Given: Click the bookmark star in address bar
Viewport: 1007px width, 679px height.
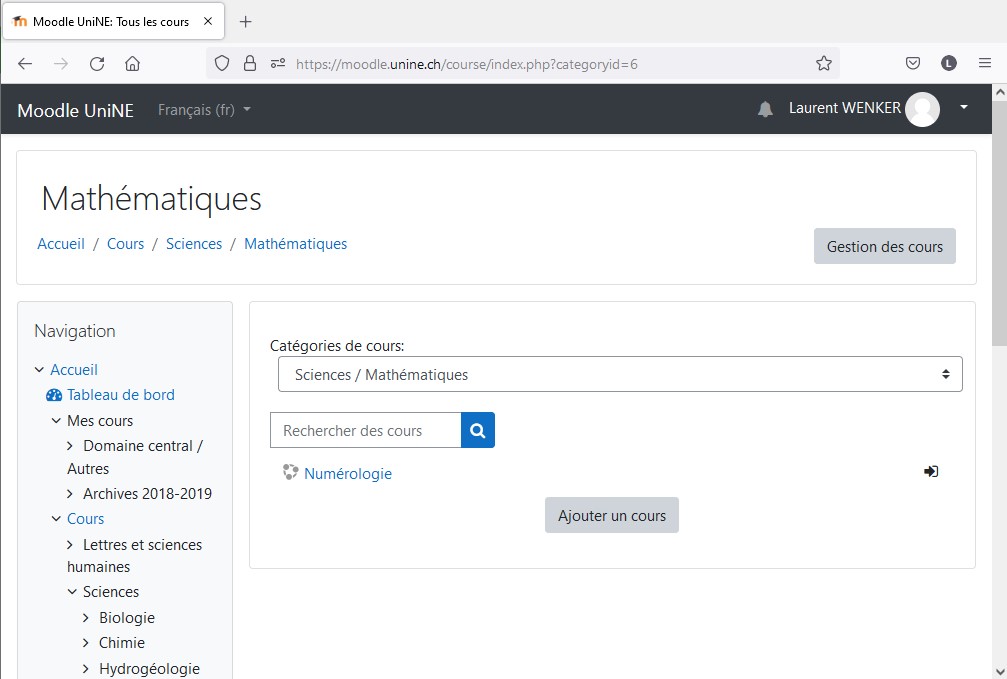Looking at the screenshot, I should point(824,62).
